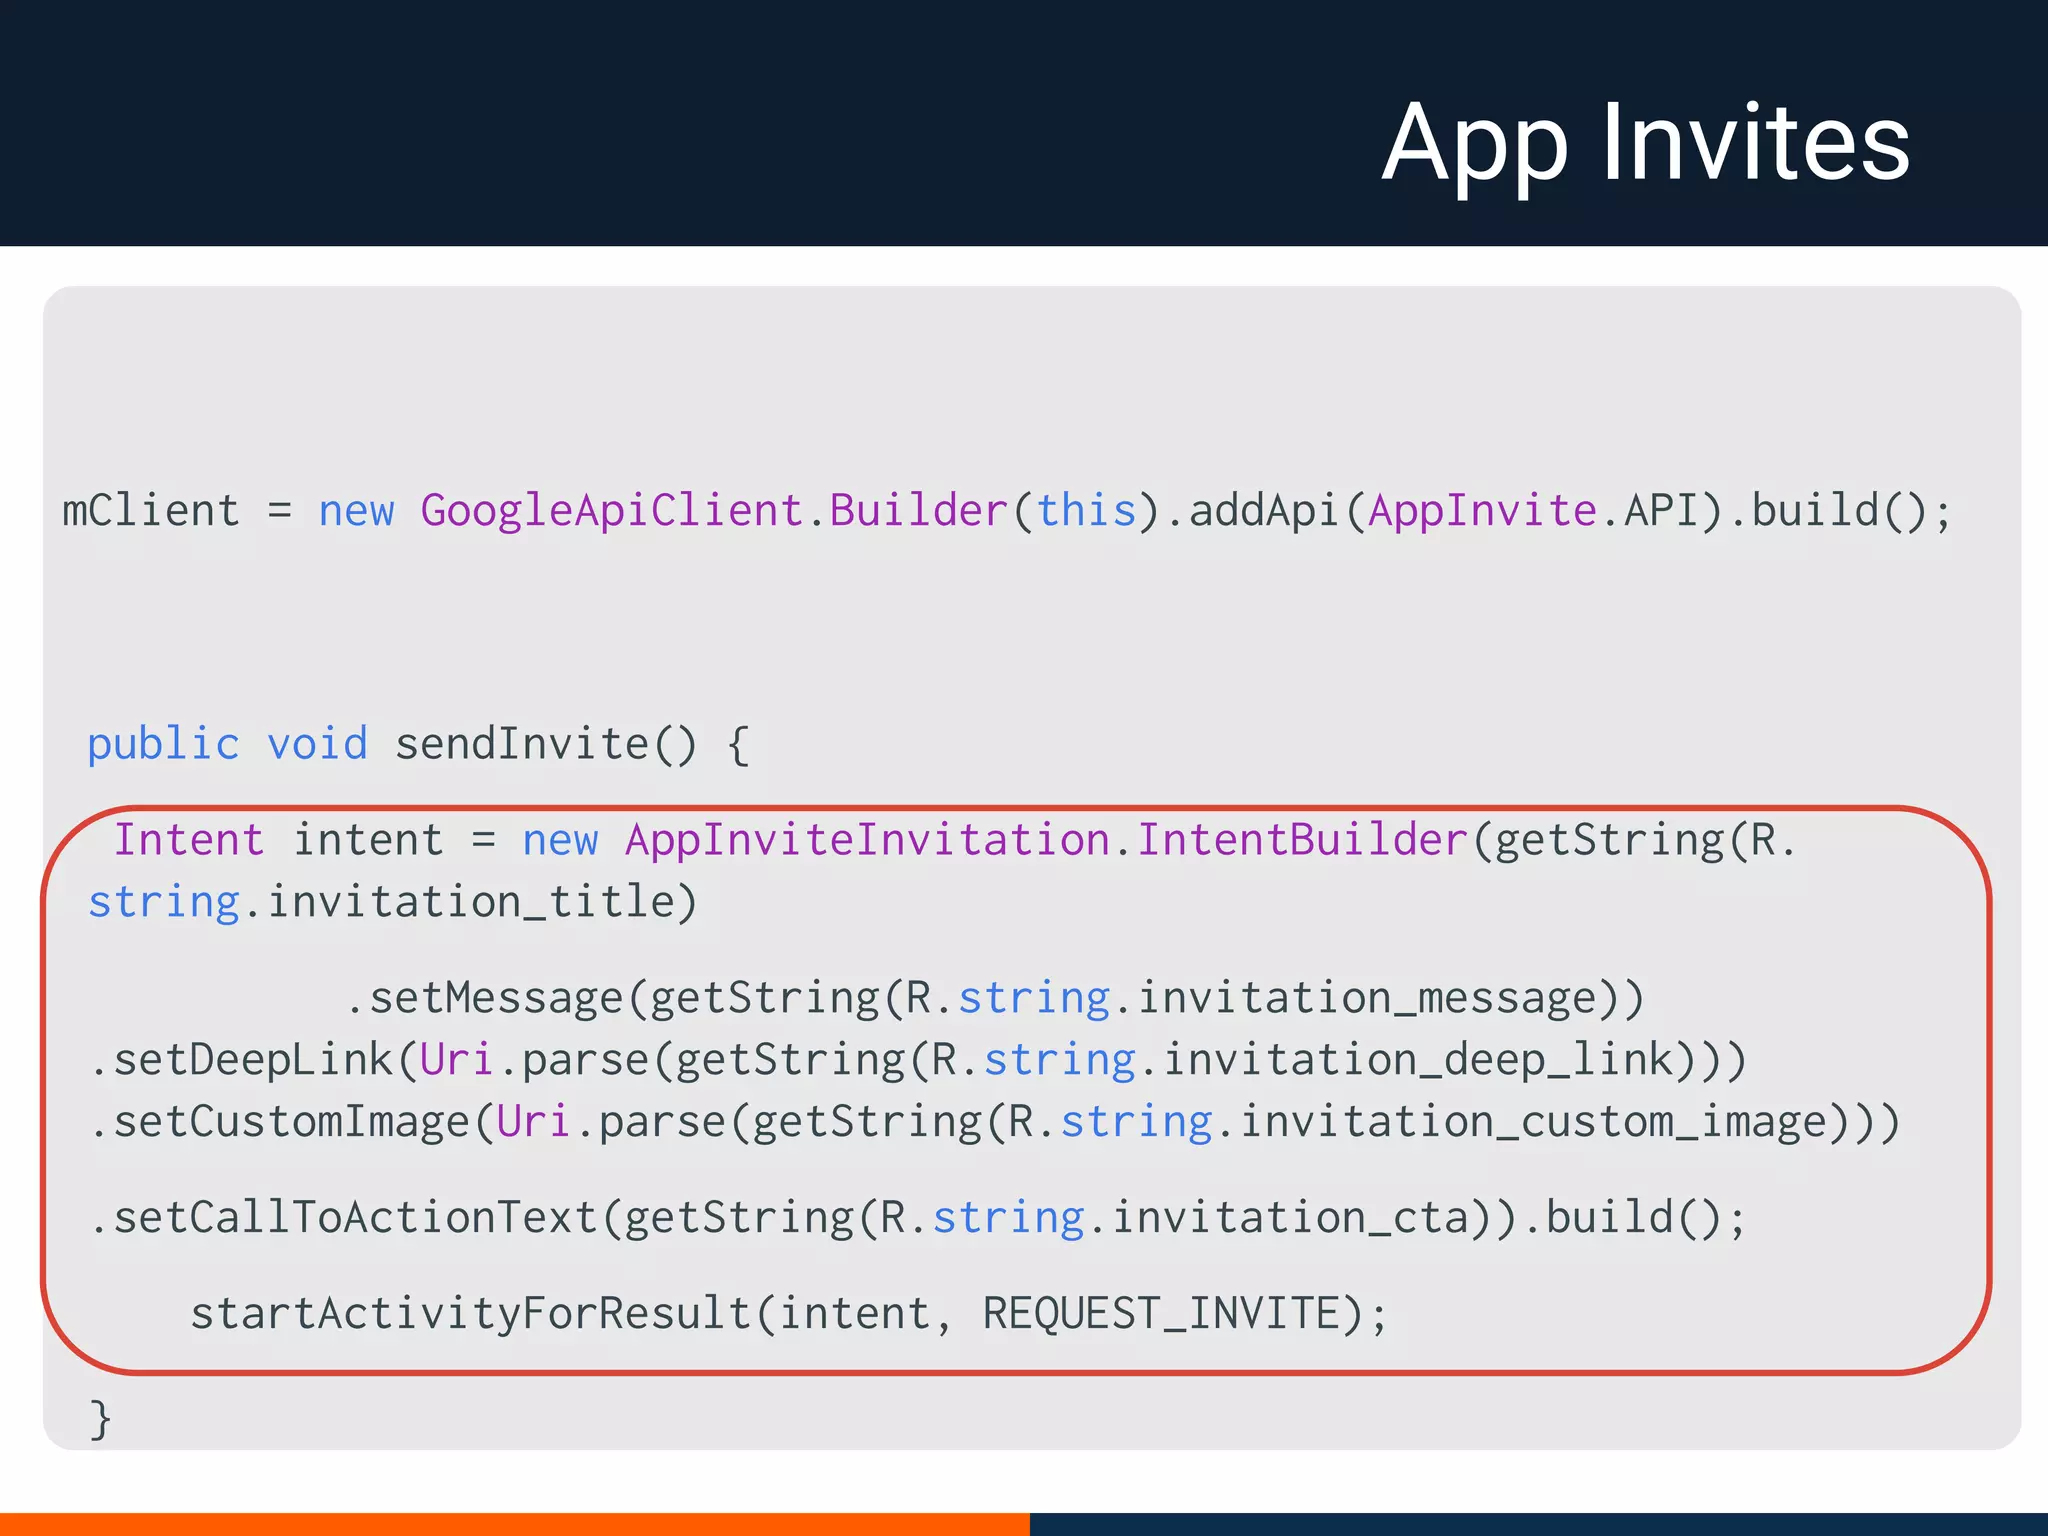The image size is (2048, 1536).
Task: Click the '.setCallToActionText' code line
Action: click(x=917, y=1218)
